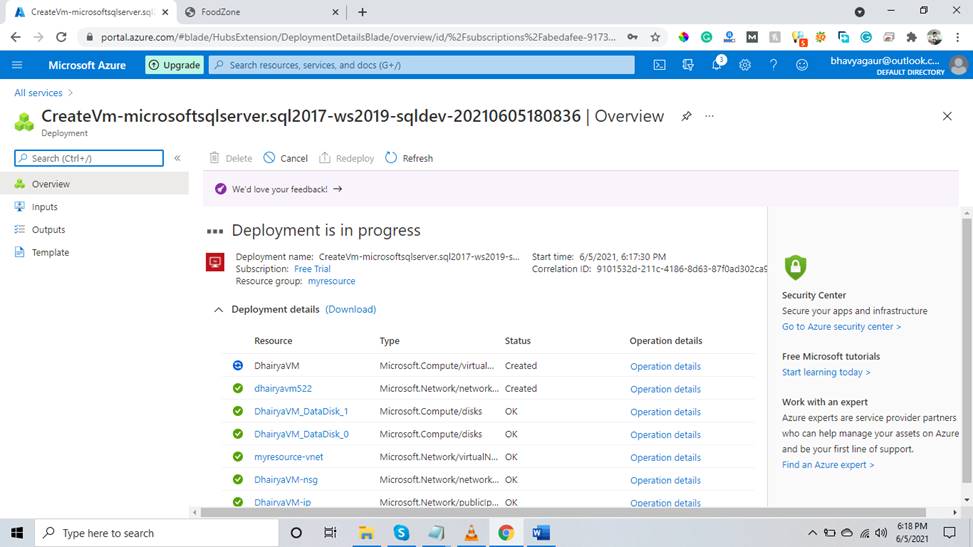This screenshot has width=973, height=547.
Task: Open portal settings gear
Action: 745,65
